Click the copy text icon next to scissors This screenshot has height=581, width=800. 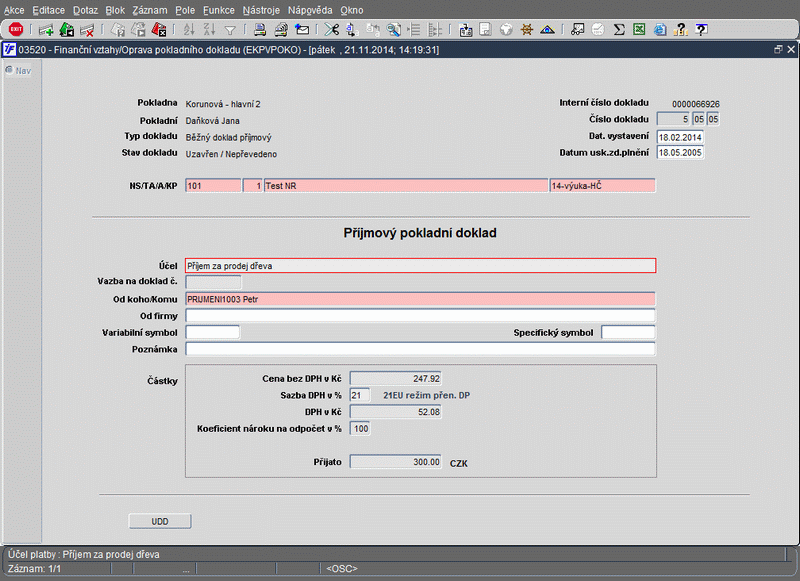[352, 30]
